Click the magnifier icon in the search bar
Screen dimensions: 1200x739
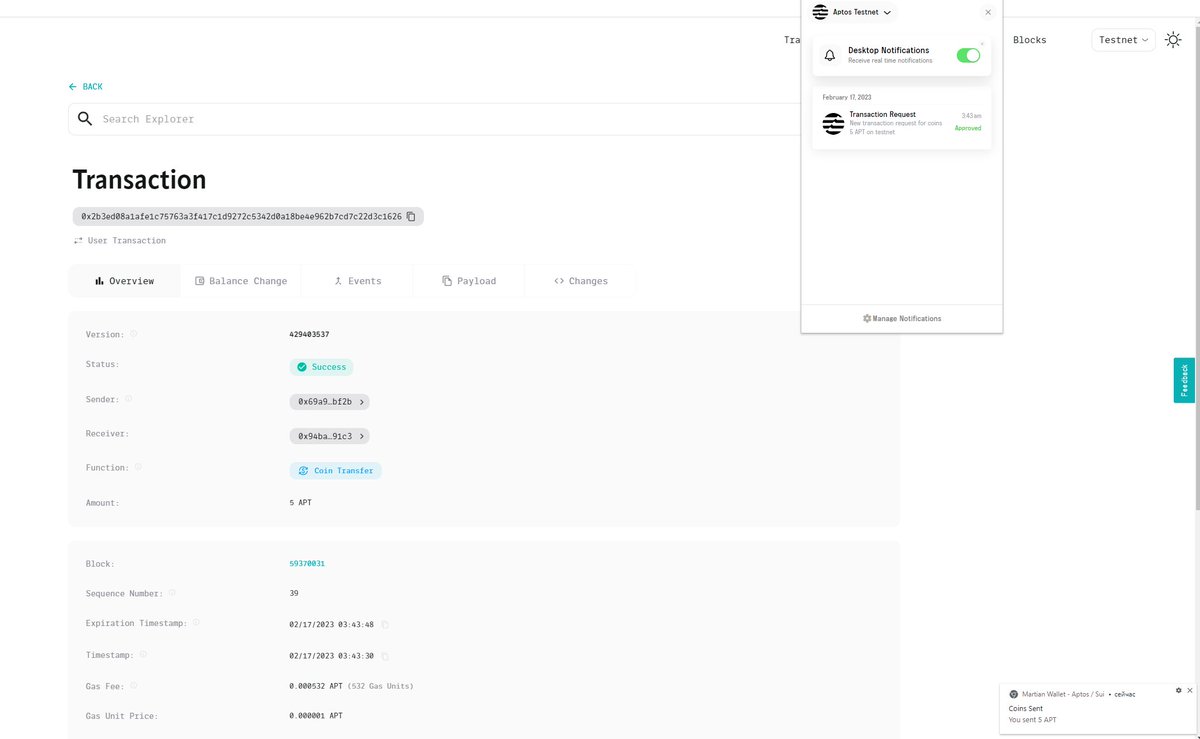pyautogui.click(x=85, y=119)
